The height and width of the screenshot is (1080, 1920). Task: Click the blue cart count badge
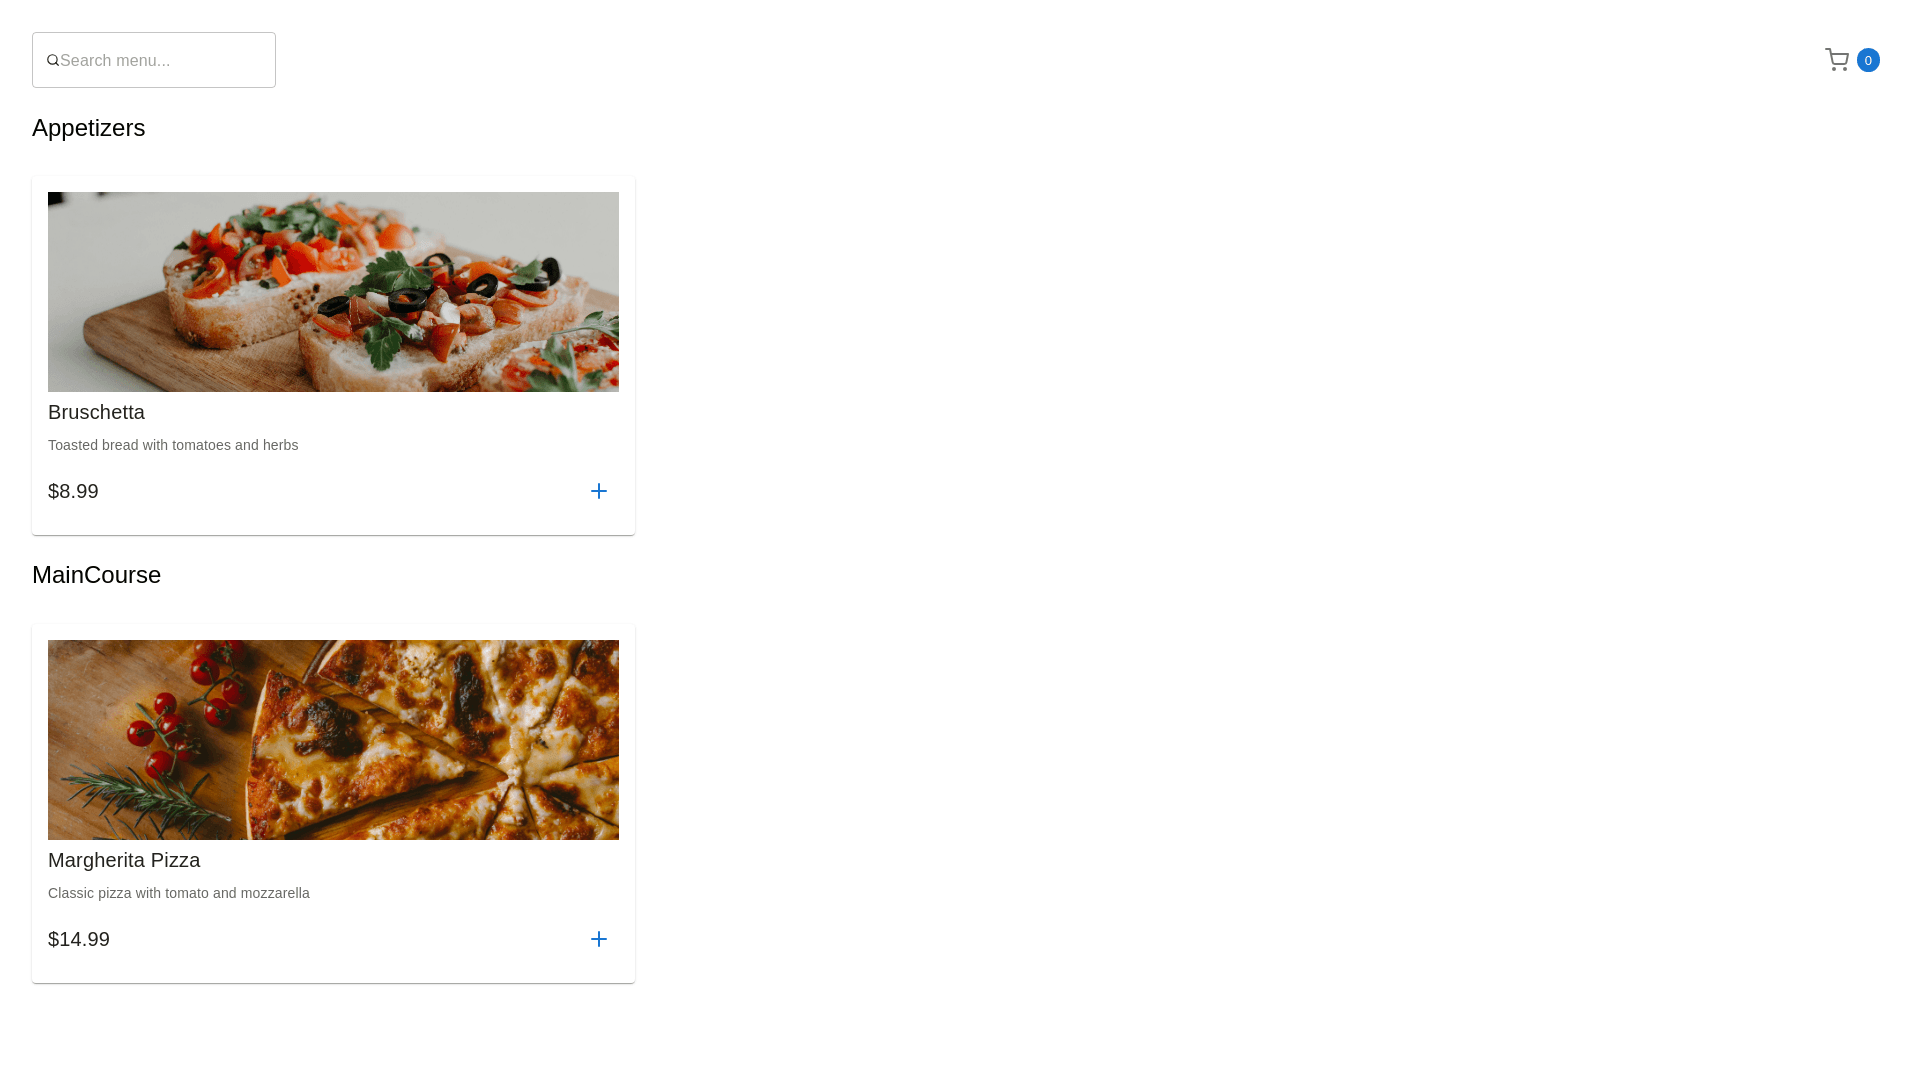coord(1868,60)
